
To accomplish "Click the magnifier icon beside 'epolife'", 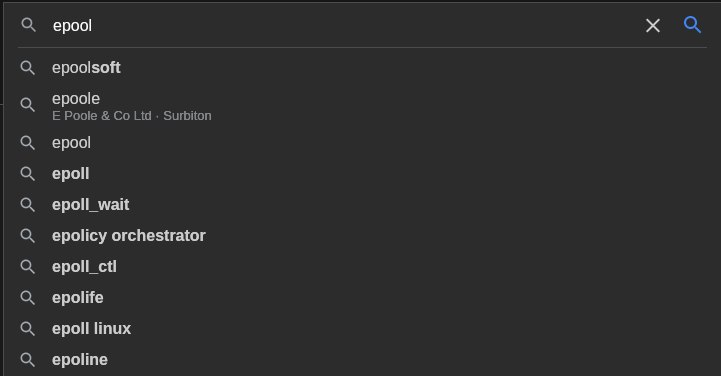I will [x=28, y=298].
